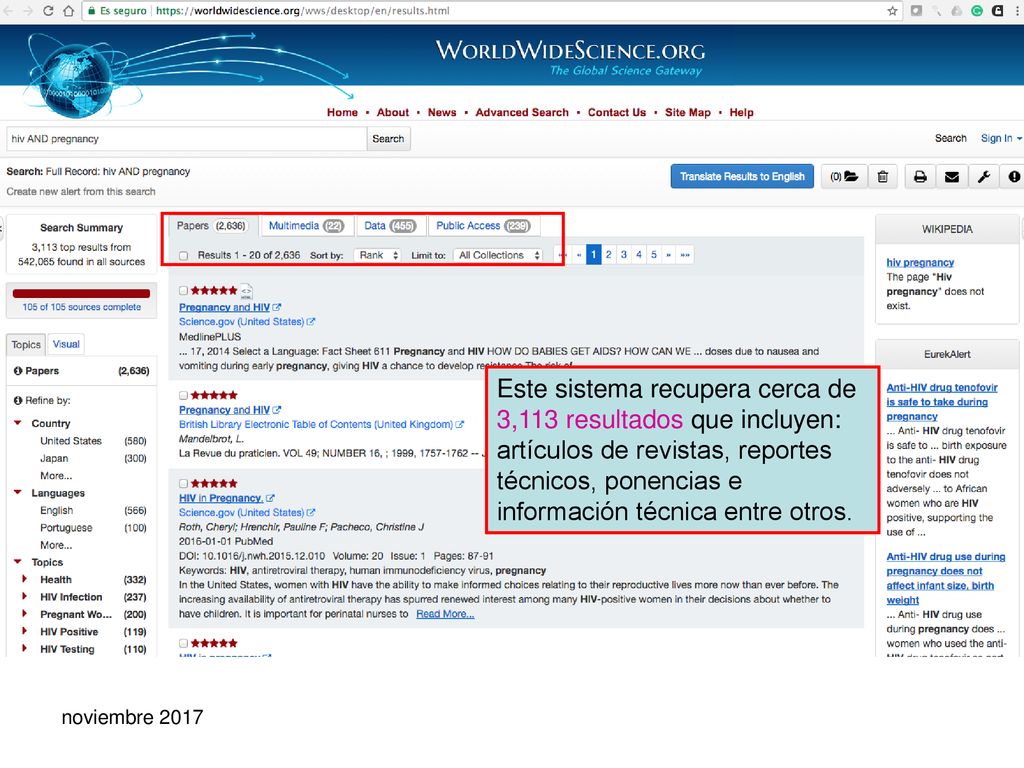Viewport: 1024px width, 768px height.
Task: Expand the HIV Infection topic
Action: [25, 597]
